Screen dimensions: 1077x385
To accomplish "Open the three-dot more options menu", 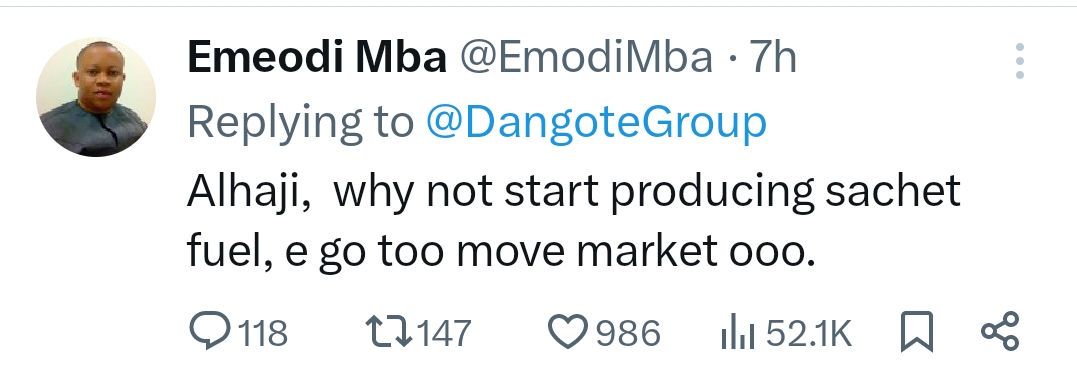I will coord(1019,60).
